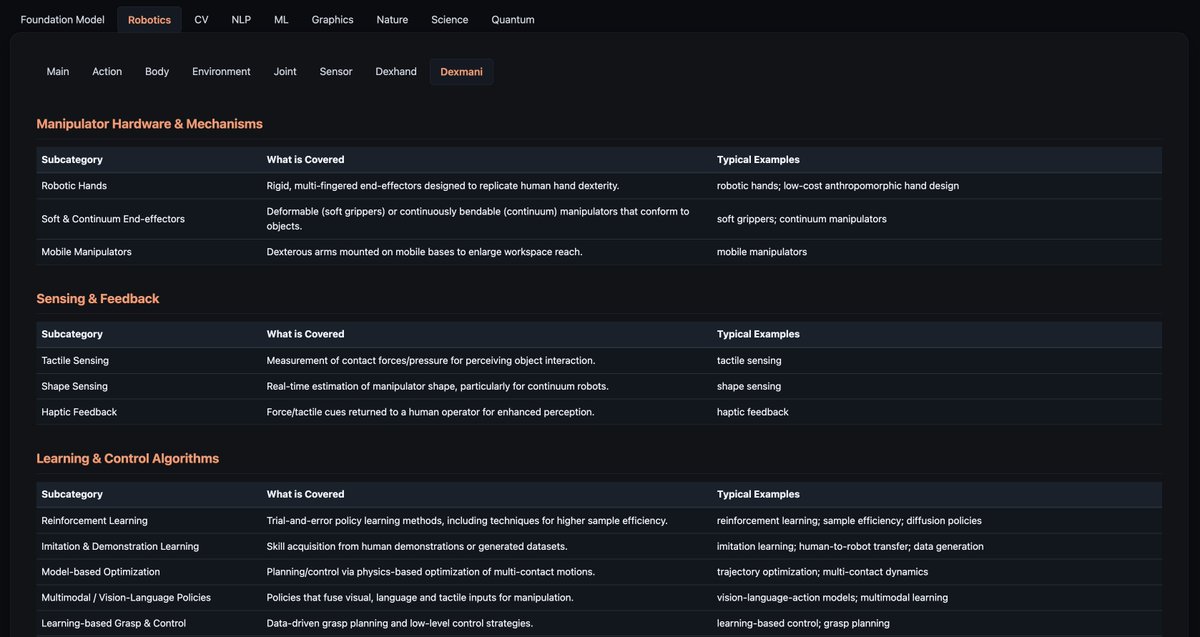Open the Graphics tab

pyautogui.click(x=332, y=19)
